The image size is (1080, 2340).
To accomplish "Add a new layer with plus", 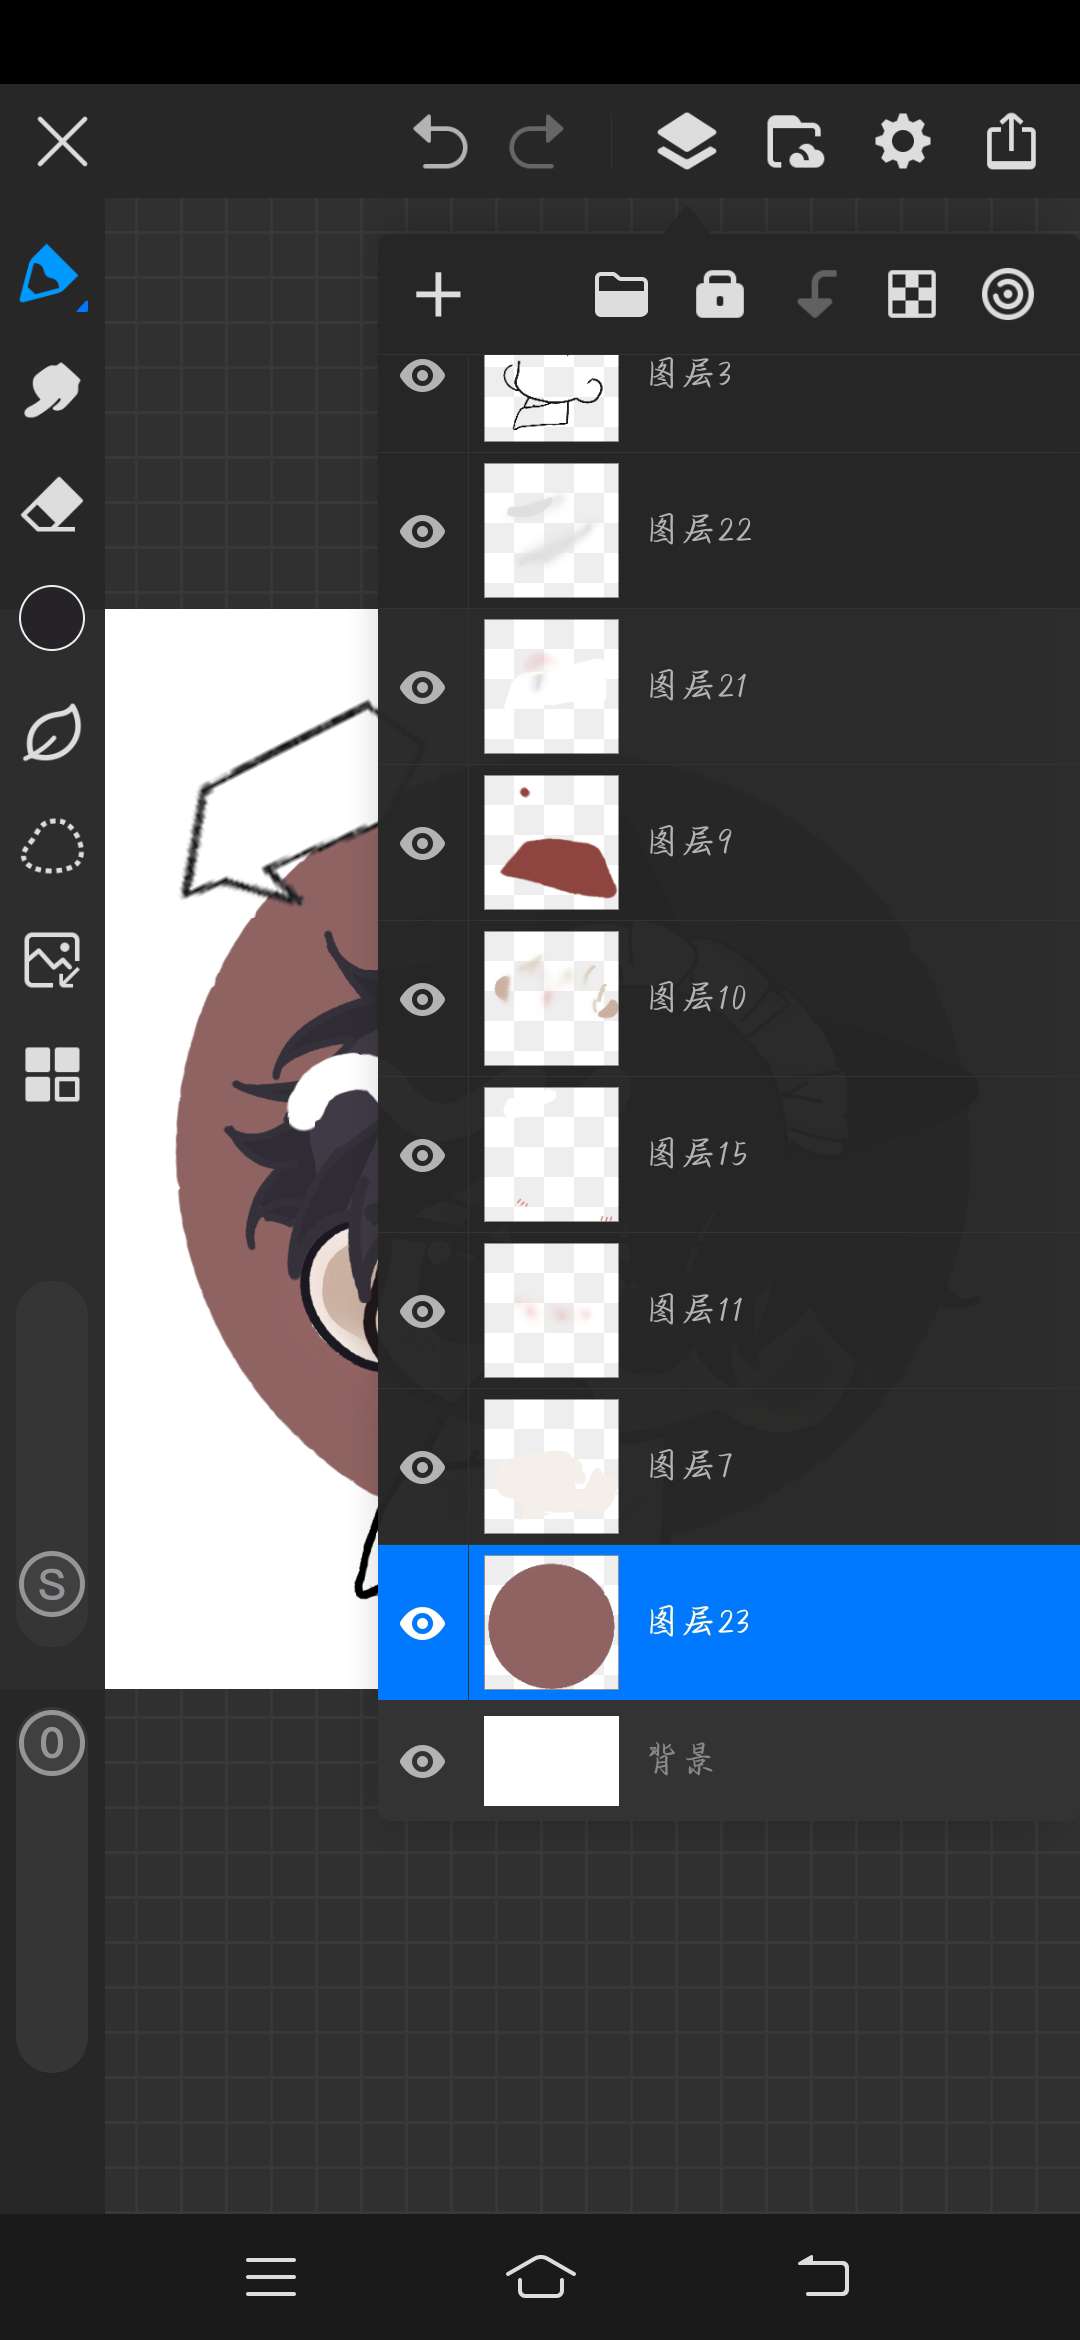I will (438, 295).
